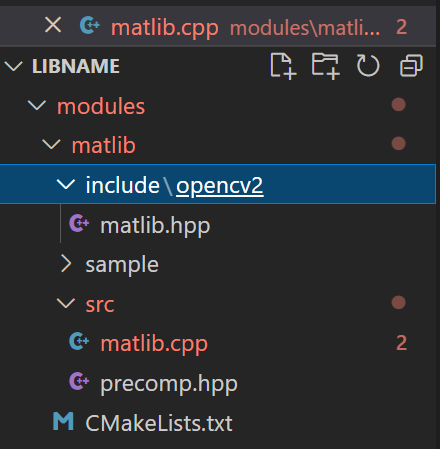Open matlib.cpp from open editors list

[165, 28]
